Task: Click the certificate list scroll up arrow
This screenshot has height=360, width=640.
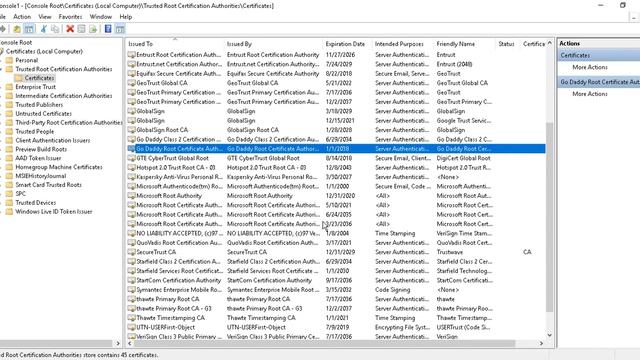Action: [549, 43]
